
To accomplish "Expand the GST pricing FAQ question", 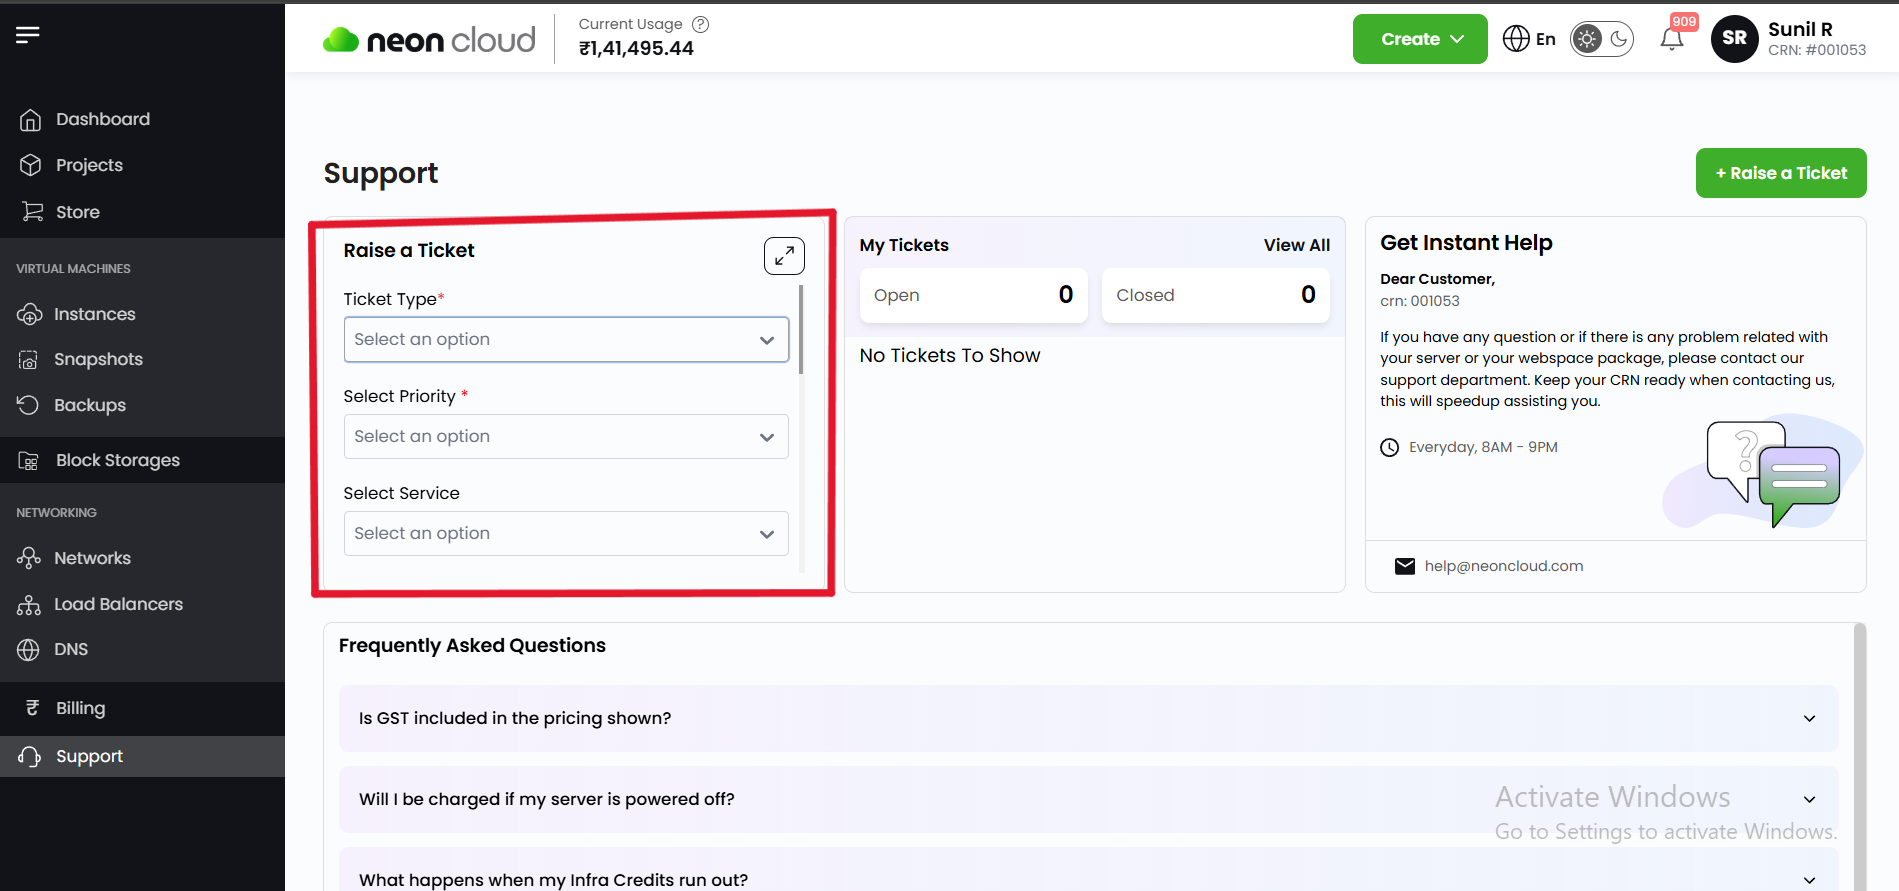I will (x=1088, y=718).
